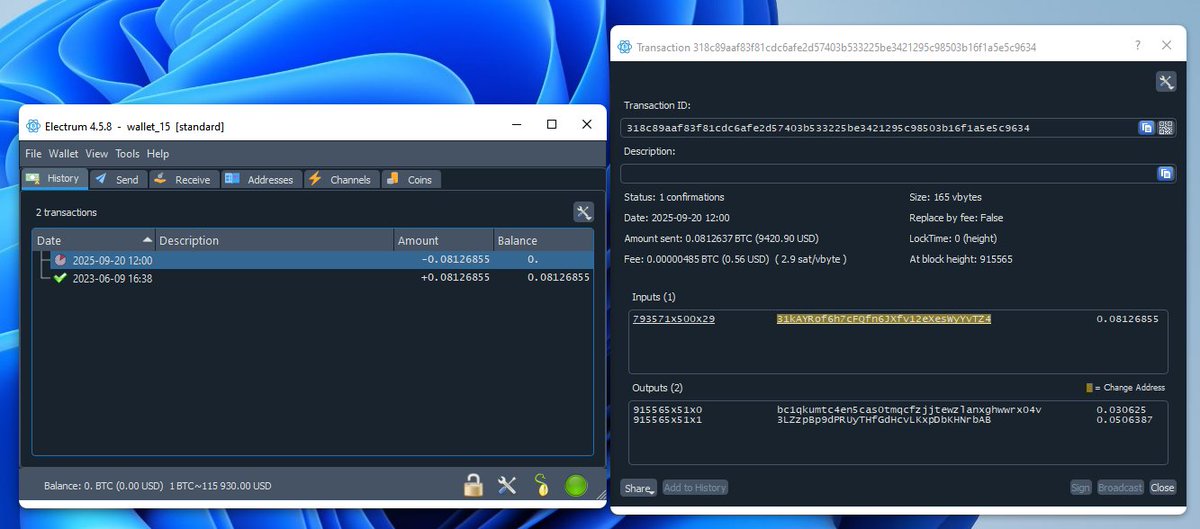Open the Tools menu
Screen dimensions: 1200x529
(127, 154)
